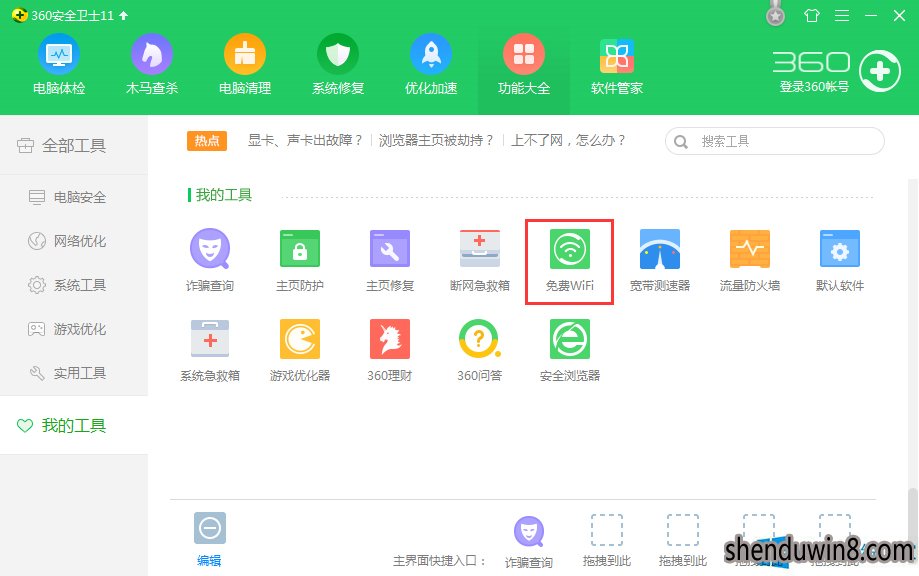Launch the 宽带测速器 tool
The image size is (919, 576).
click(660, 260)
